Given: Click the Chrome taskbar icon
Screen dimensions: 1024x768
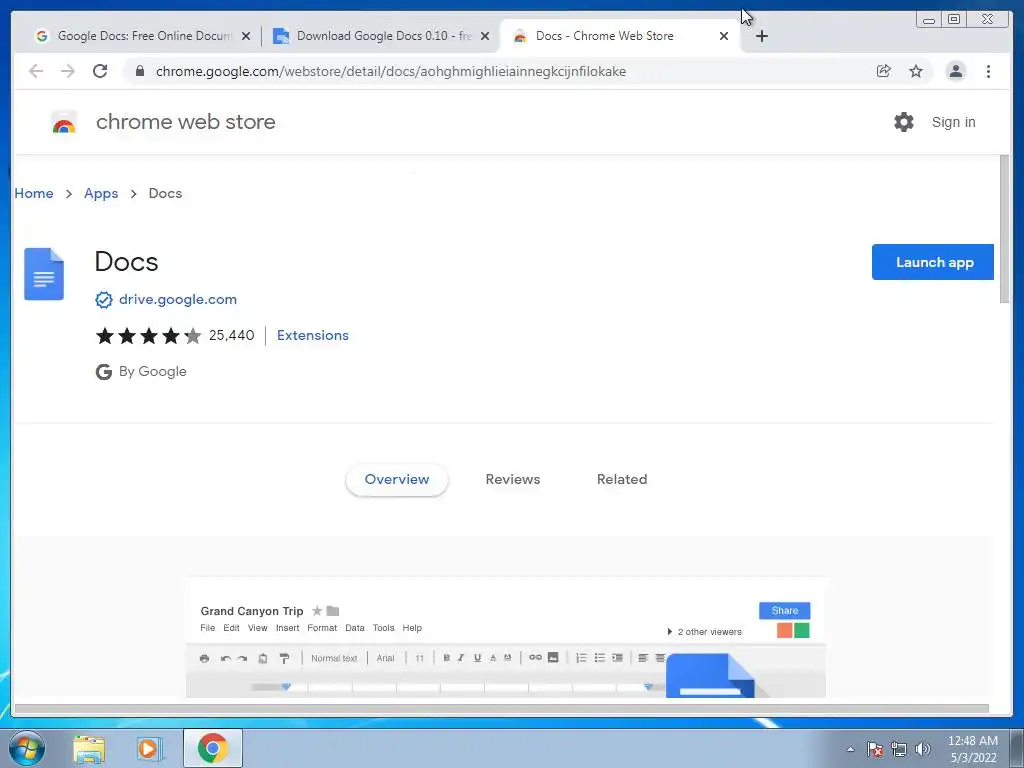Looking at the screenshot, I should pos(212,748).
